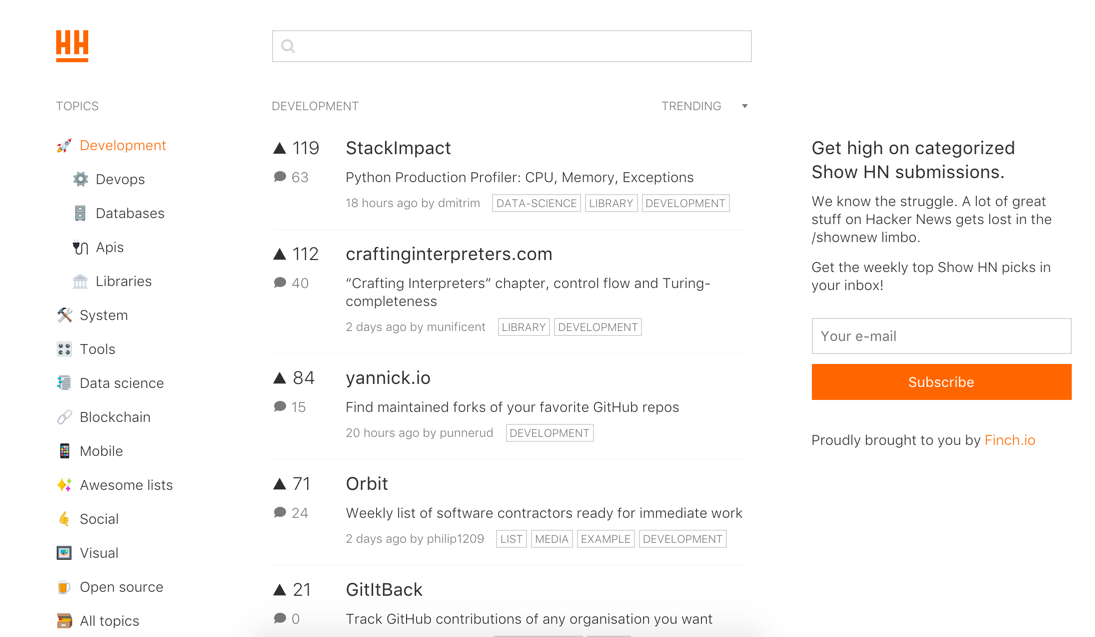
Task: Click the Awesome lists sparkle icon
Action: click(x=64, y=485)
